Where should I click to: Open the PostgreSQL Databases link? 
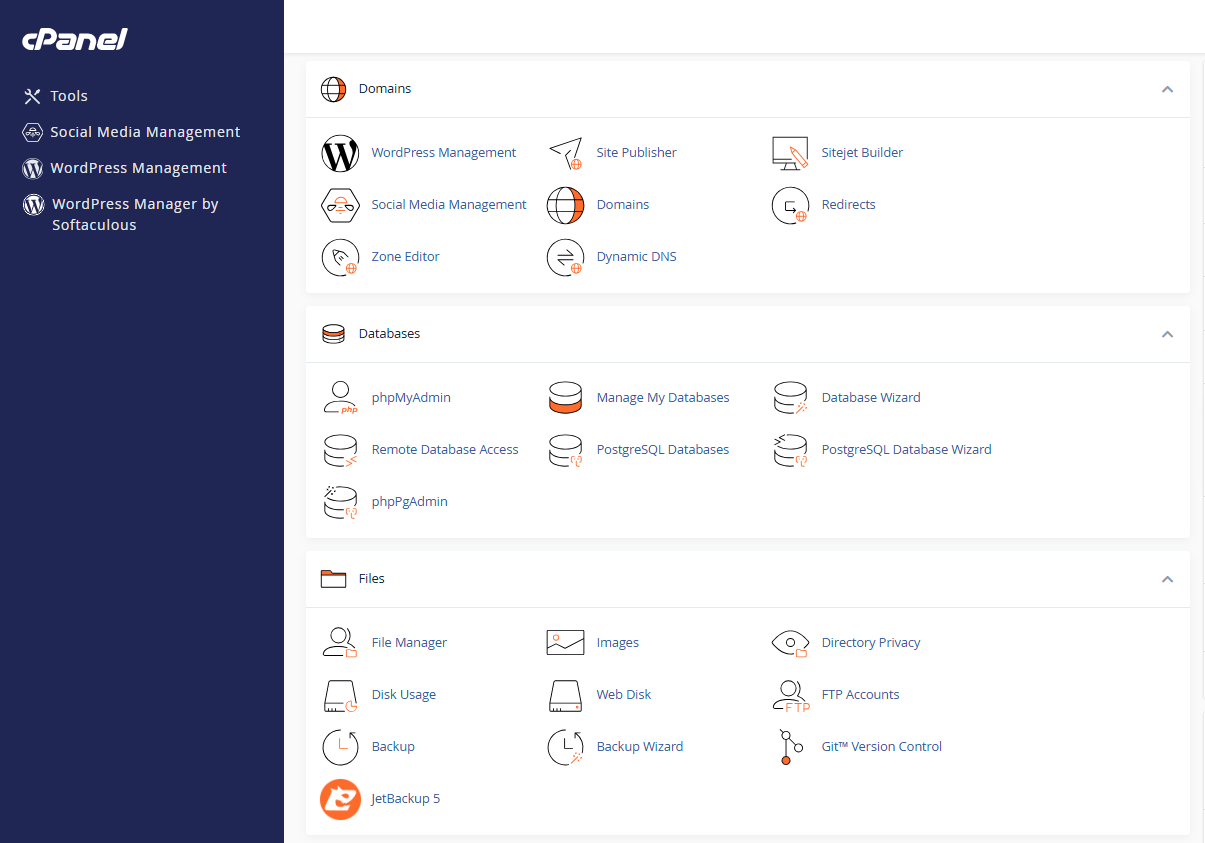(x=663, y=450)
